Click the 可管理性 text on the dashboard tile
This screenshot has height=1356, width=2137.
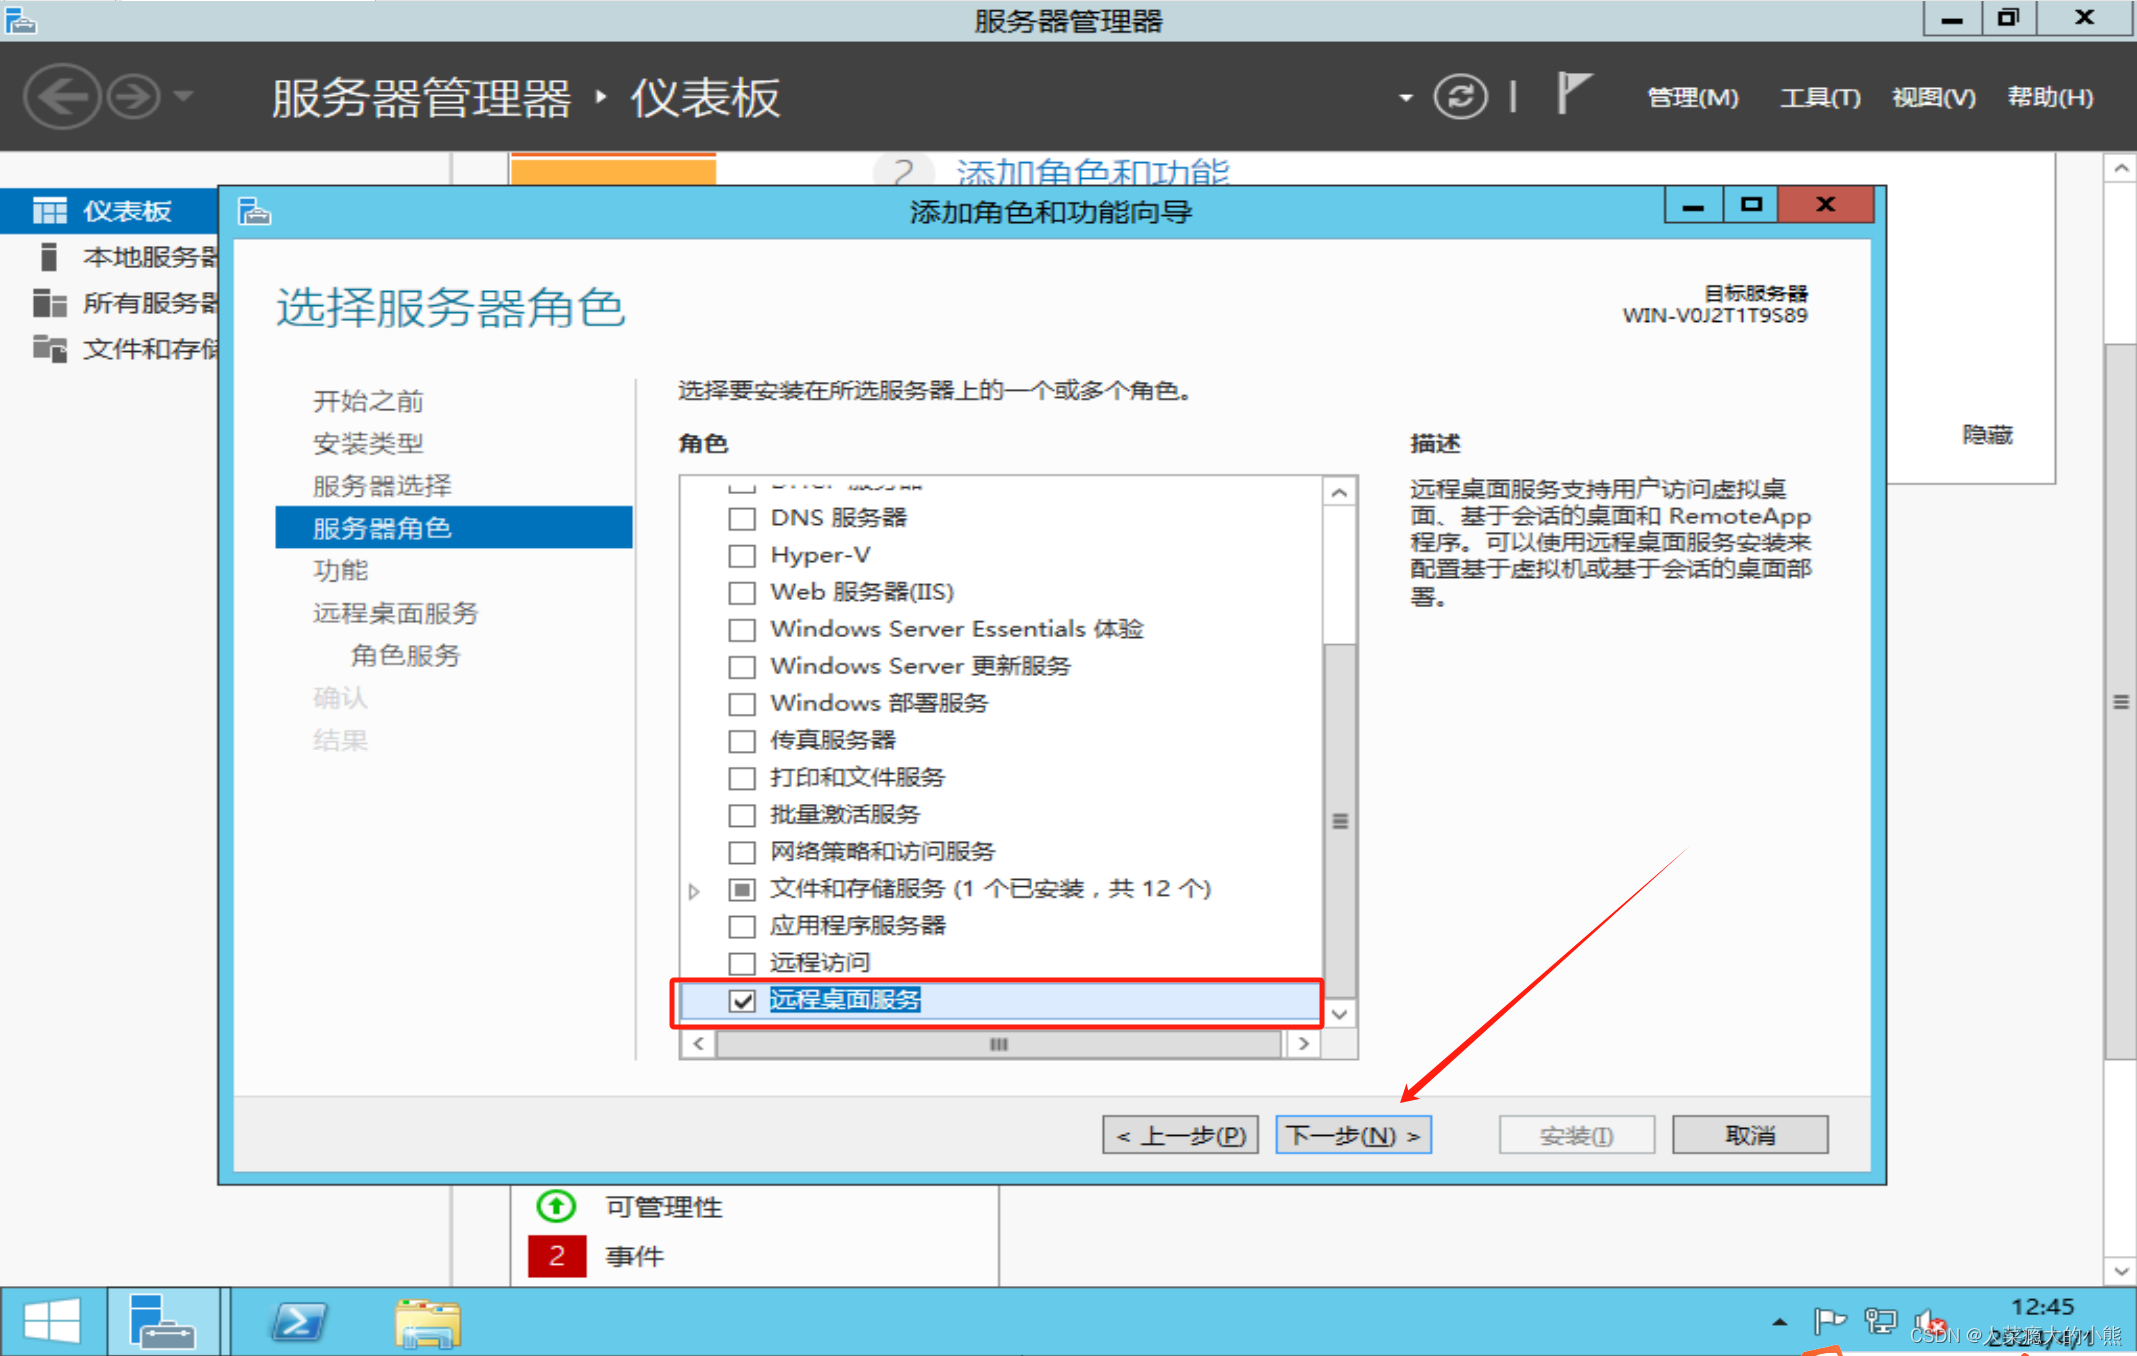coord(664,1207)
